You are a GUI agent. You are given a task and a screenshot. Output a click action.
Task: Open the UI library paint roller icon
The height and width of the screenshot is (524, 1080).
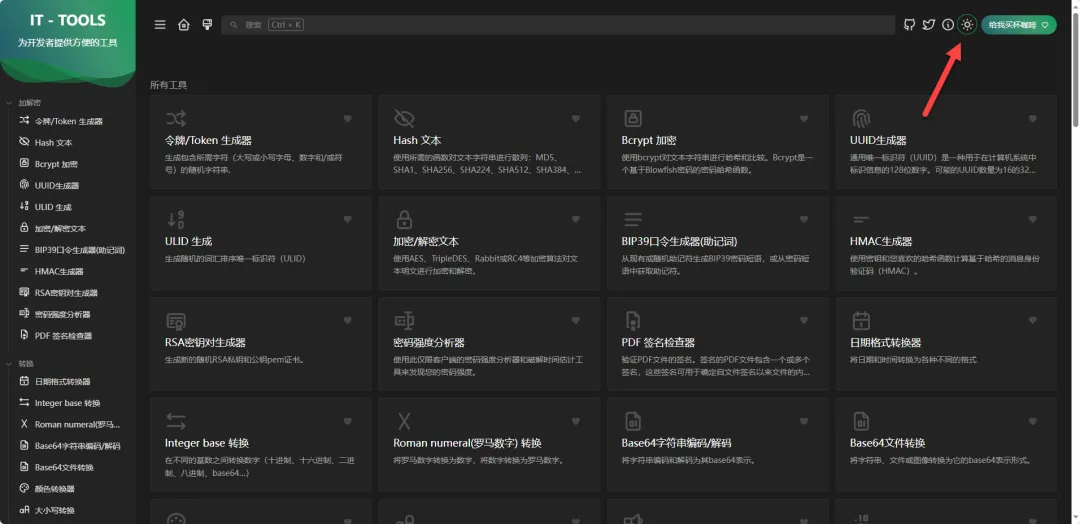pos(207,25)
